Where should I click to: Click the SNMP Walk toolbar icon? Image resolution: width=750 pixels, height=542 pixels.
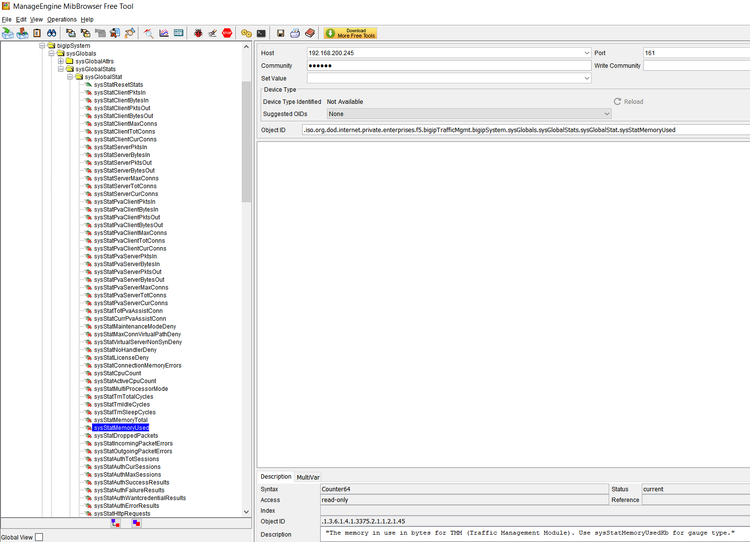(115, 33)
